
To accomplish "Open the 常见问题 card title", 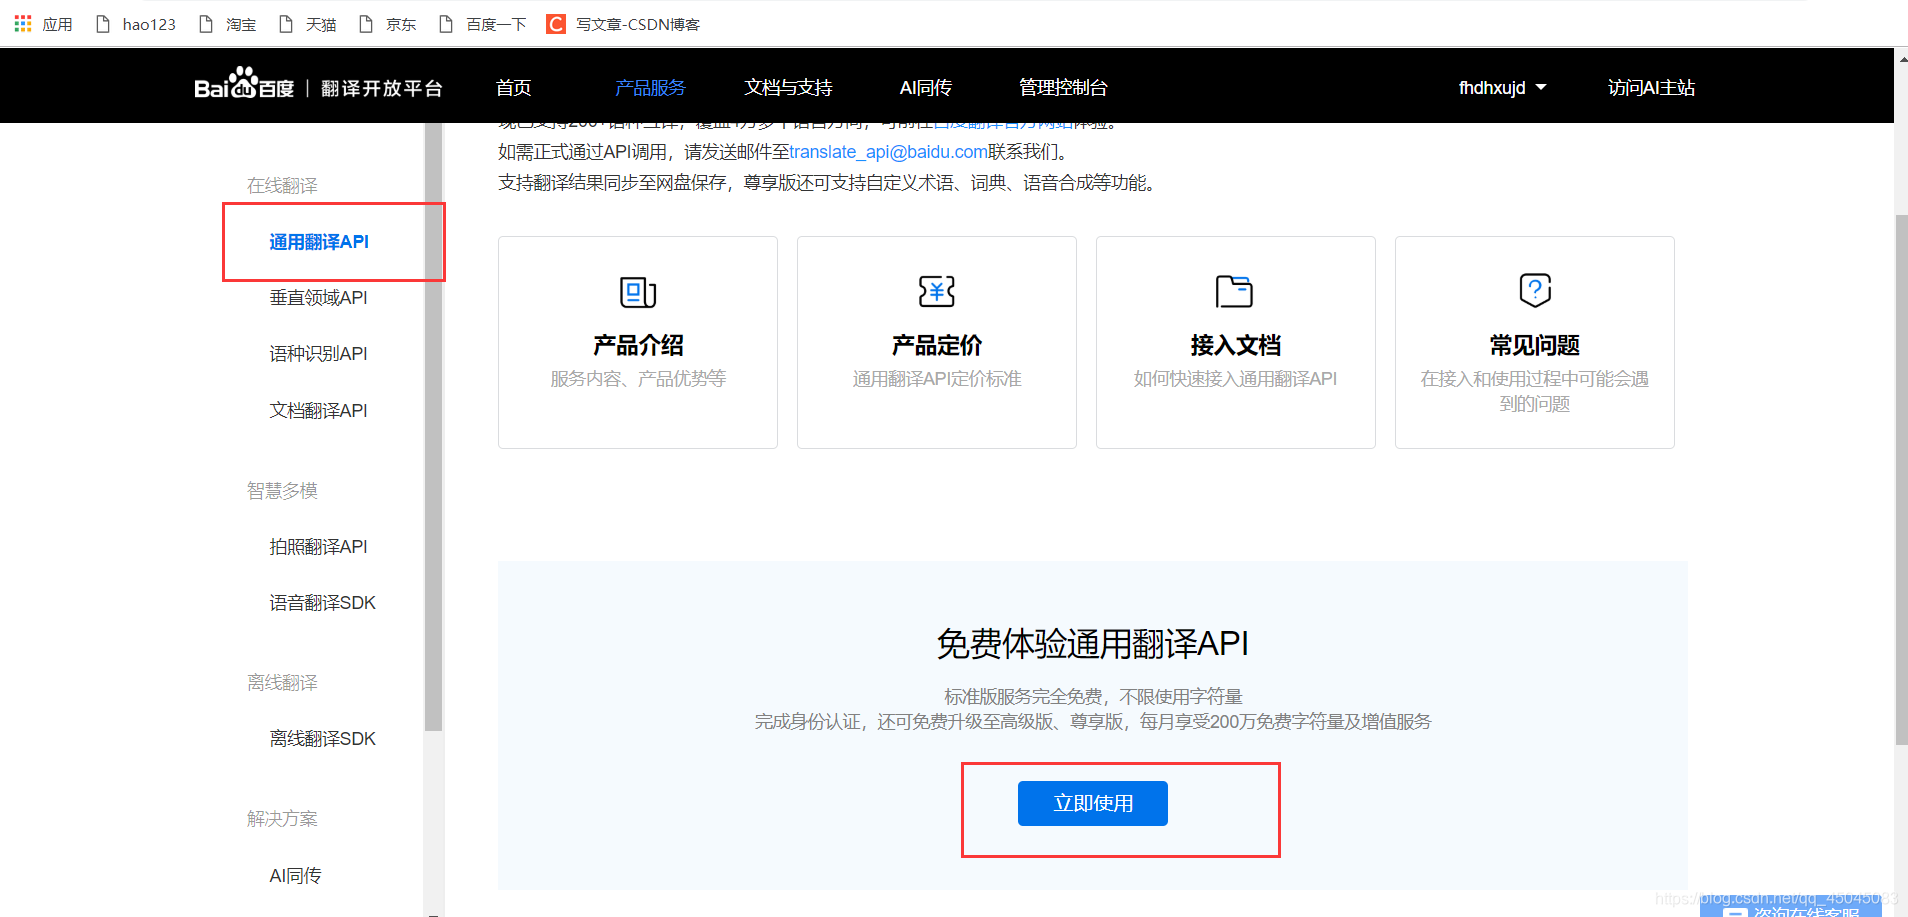I will (x=1535, y=346).
